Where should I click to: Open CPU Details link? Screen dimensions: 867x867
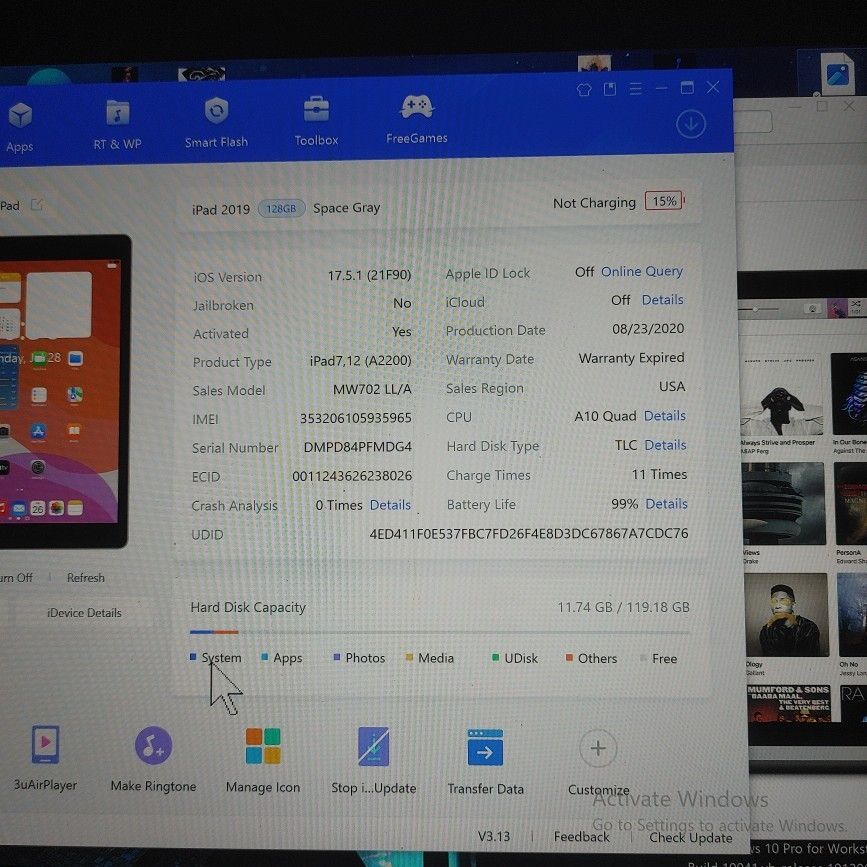click(665, 416)
